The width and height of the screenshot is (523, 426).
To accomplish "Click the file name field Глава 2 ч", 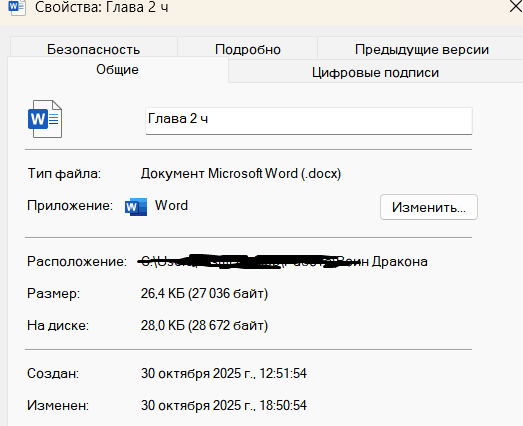I will pyautogui.click(x=309, y=120).
